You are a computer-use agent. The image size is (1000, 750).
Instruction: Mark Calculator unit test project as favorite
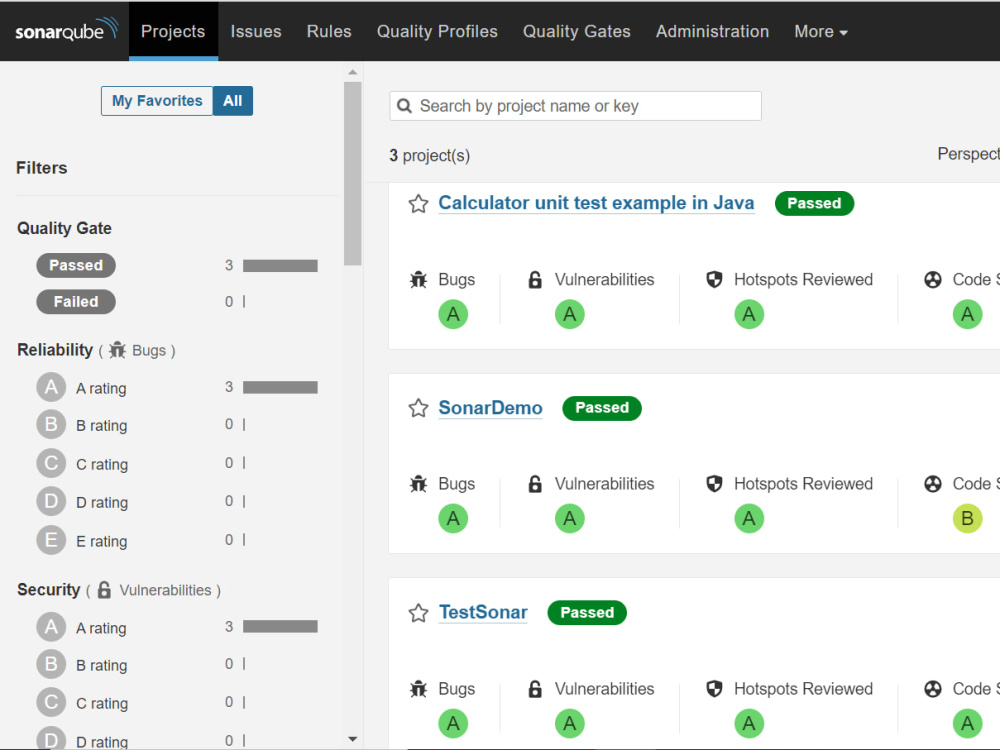coord(418,203)
